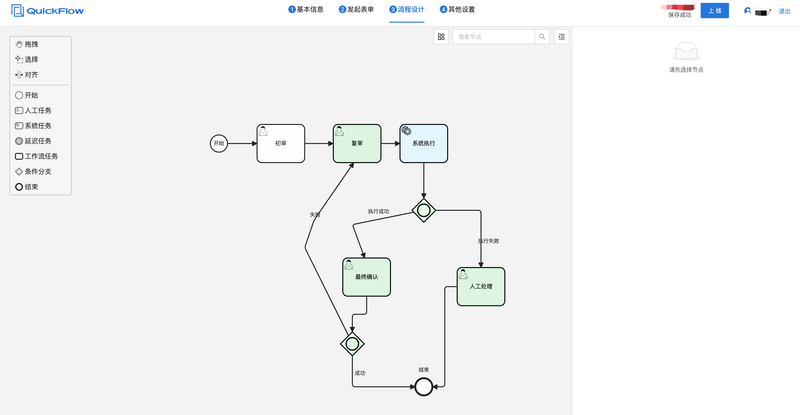Click the user icon on 最终确认 node
Viewport: 800px width, 415px height.
(348, 264)
